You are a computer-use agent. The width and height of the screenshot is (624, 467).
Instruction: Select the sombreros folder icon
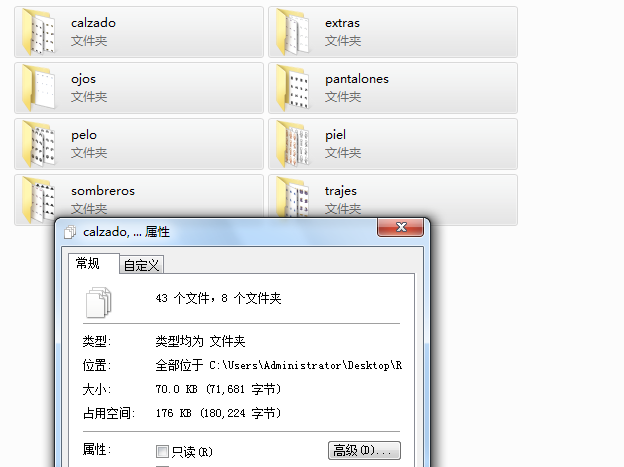pyautogui.click(x=39, y=199)
